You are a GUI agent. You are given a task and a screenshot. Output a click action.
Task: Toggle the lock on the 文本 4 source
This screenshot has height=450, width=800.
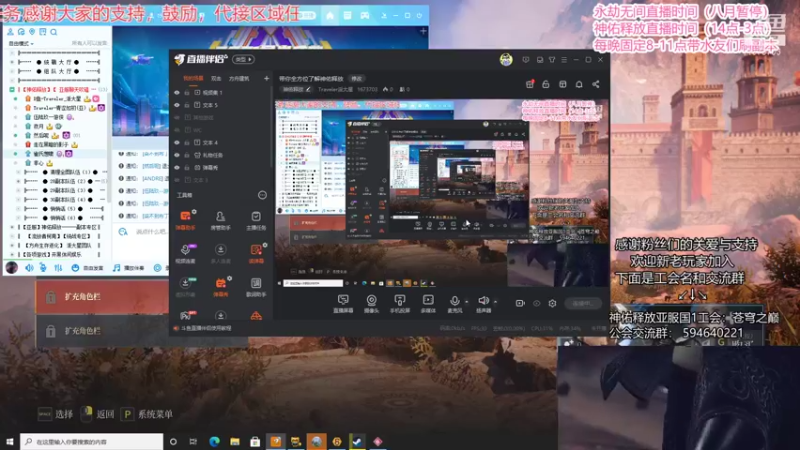(187, 143)
